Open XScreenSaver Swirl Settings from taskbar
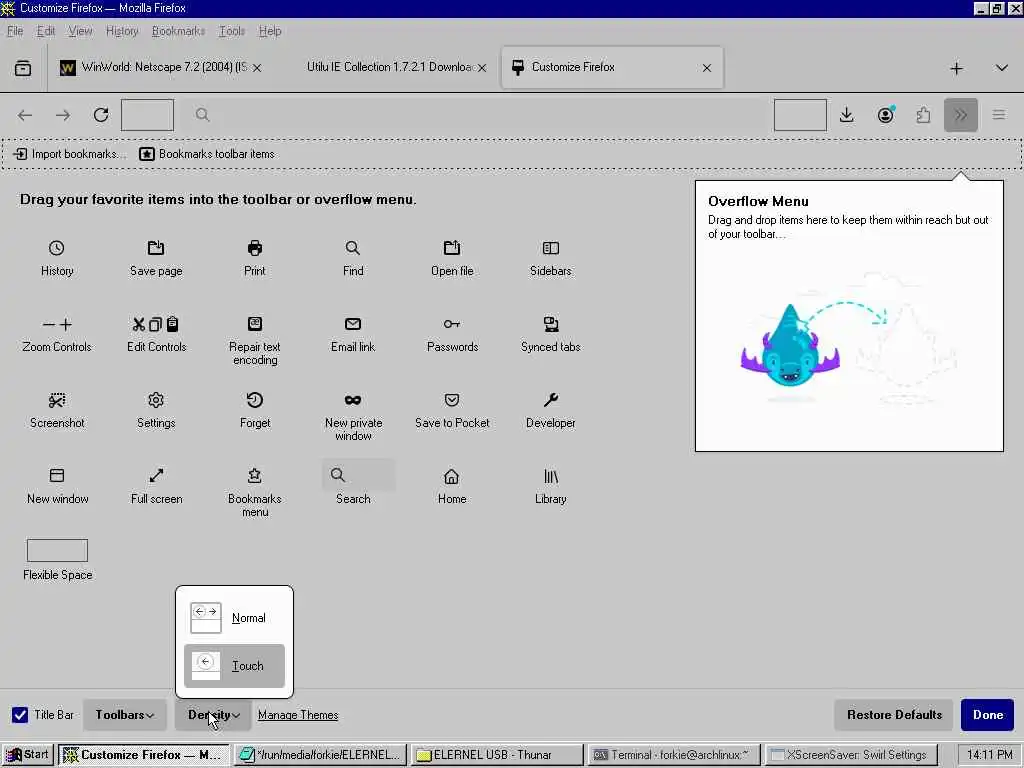The image size is (1024, 768). tap(850, 755)
